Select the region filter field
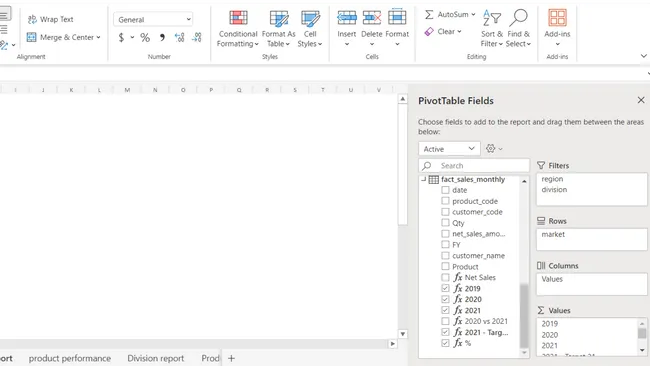This screenshot has width=650, height=366. click(x=552, y=179)
